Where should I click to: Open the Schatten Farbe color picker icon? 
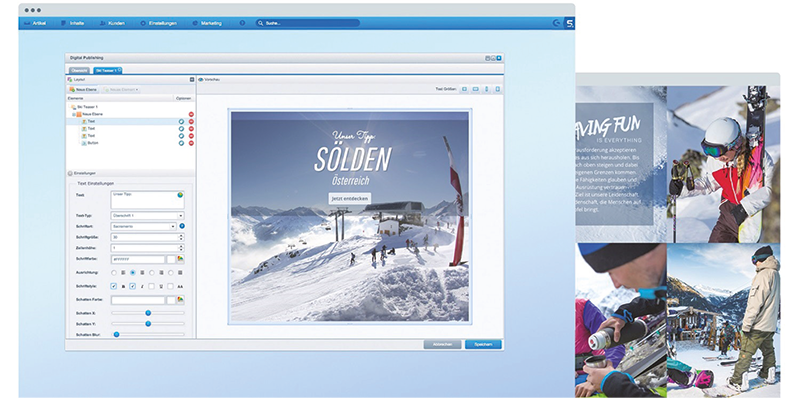(x=180, y=300)
